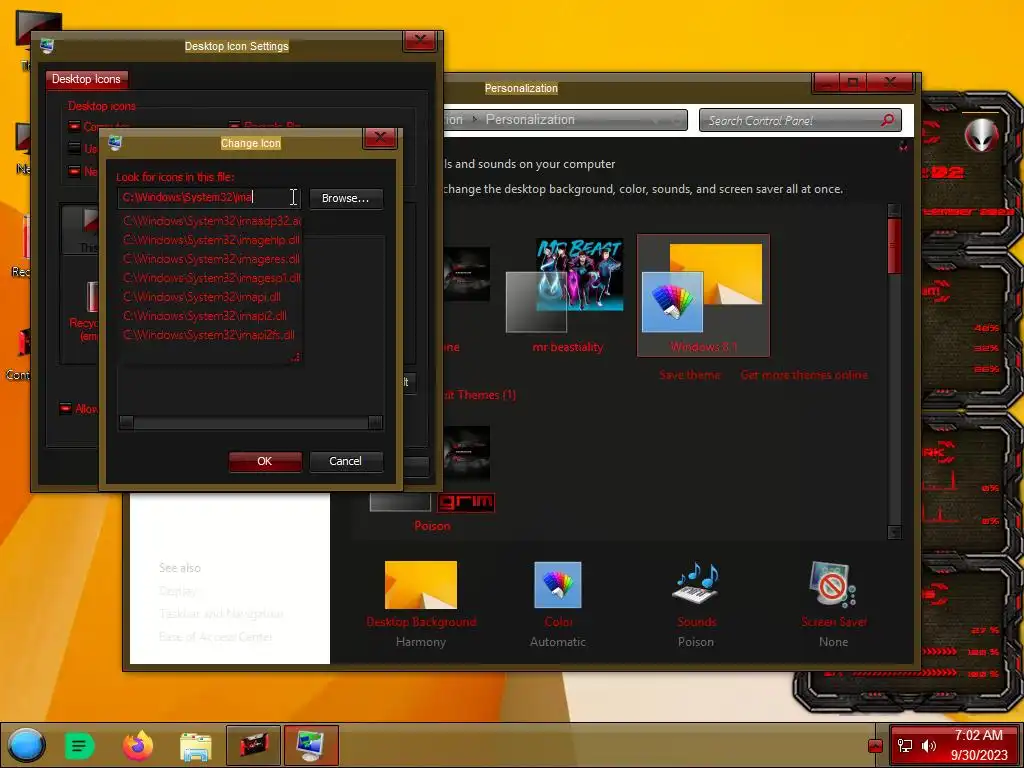Open Firefox from the taskbar
The height and width of the screenshot is (768, 1024).
click(x=137, y=746)
